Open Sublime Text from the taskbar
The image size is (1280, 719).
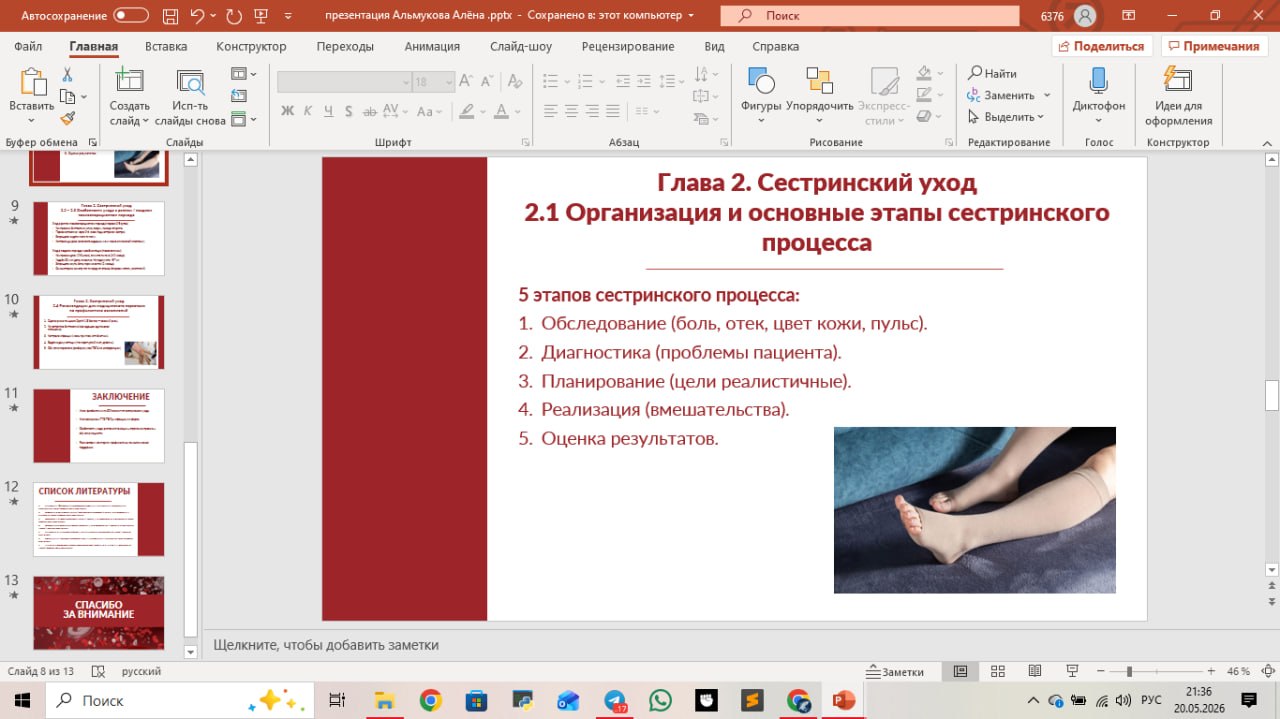tap(752, 700)
